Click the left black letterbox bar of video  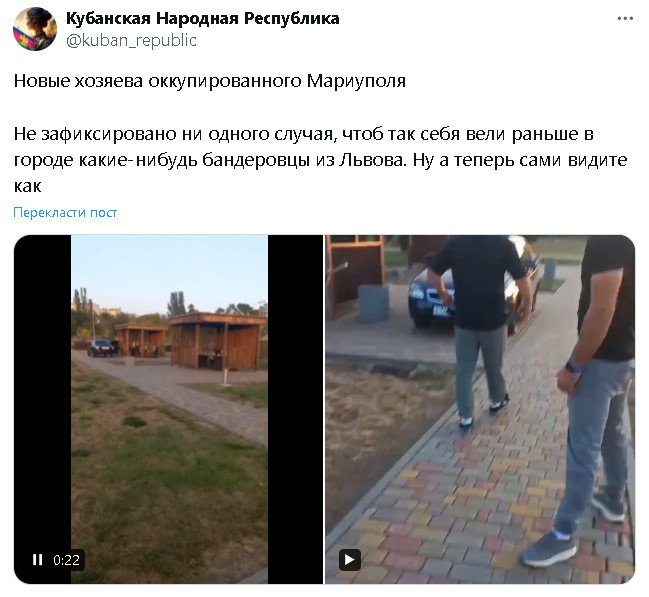(x=42, y=409)
